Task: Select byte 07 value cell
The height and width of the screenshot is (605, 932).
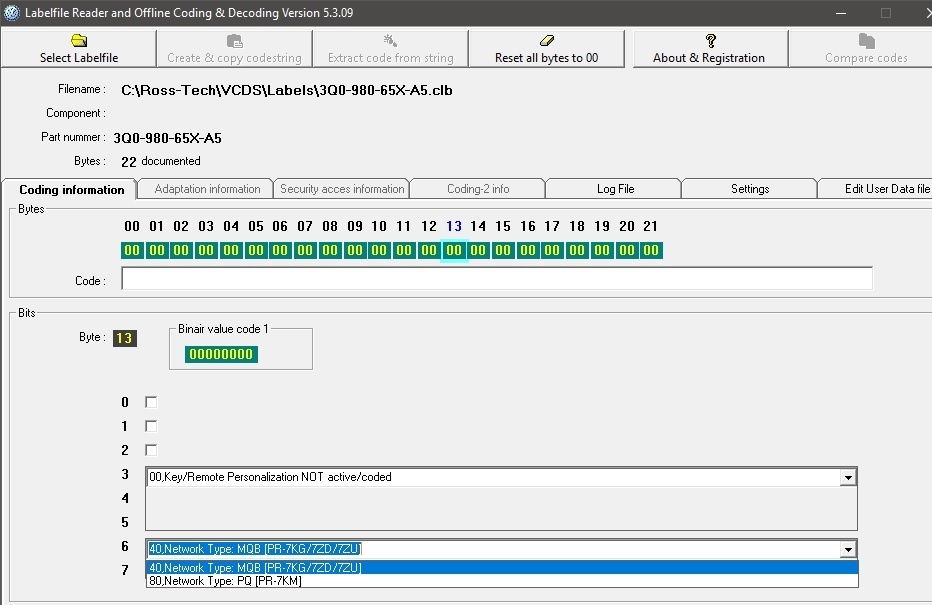Action: pos(305,250)
